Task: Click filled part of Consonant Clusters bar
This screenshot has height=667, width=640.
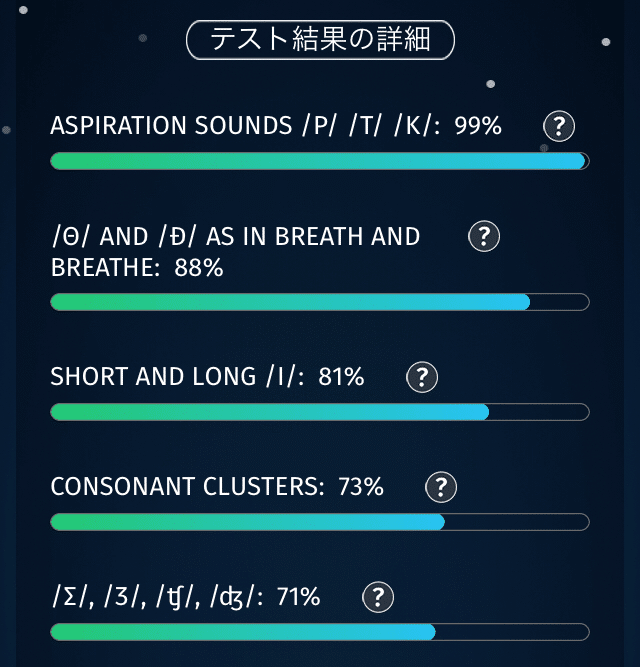Action: click(247, 522)
